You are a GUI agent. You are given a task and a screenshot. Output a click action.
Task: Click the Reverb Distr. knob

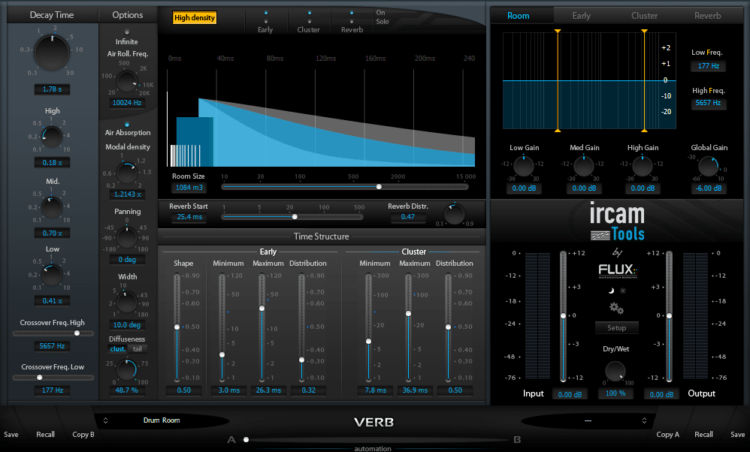454,214
